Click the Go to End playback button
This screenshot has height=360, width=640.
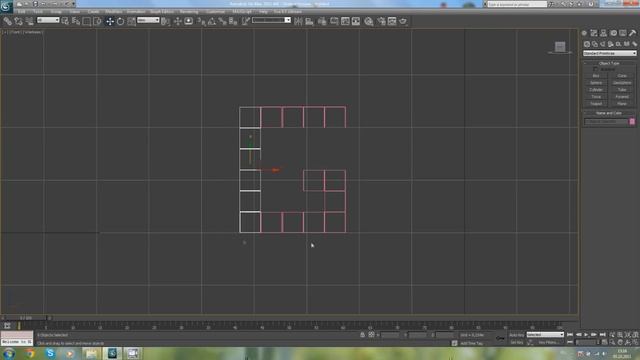pyautogui.click(x=602, y=335)
